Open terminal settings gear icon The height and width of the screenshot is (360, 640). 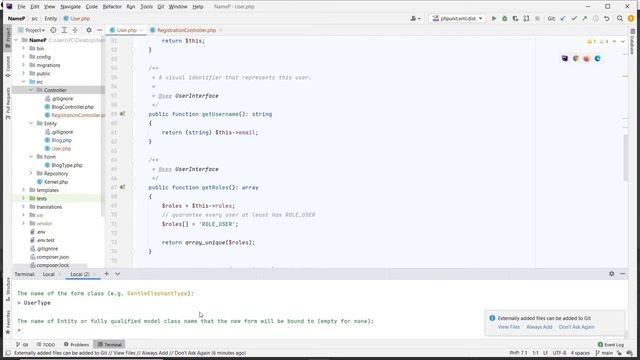[611, 274]
